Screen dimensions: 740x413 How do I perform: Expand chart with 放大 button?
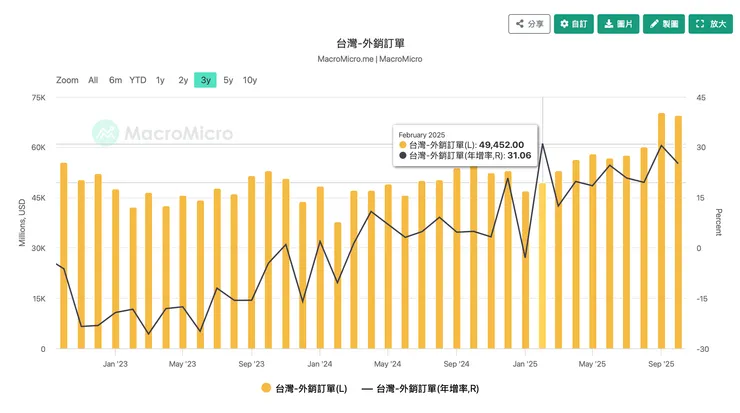point(710,24)
